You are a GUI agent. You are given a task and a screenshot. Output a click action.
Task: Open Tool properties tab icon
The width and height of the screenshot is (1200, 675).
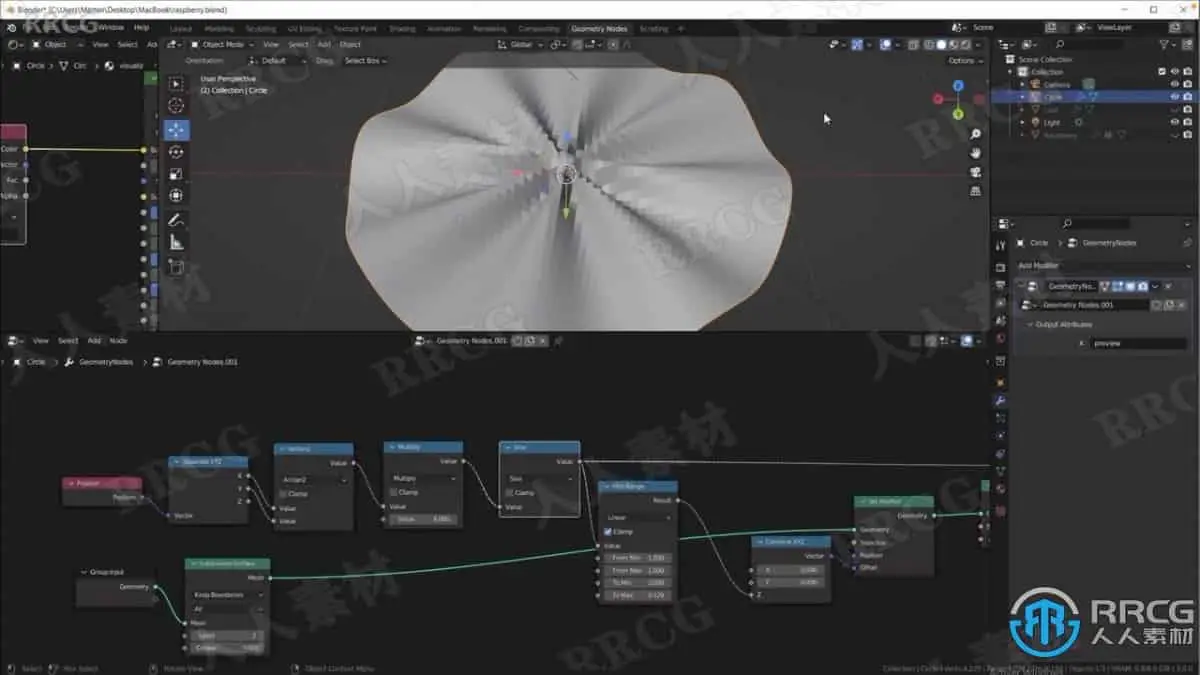[1000, 246]
